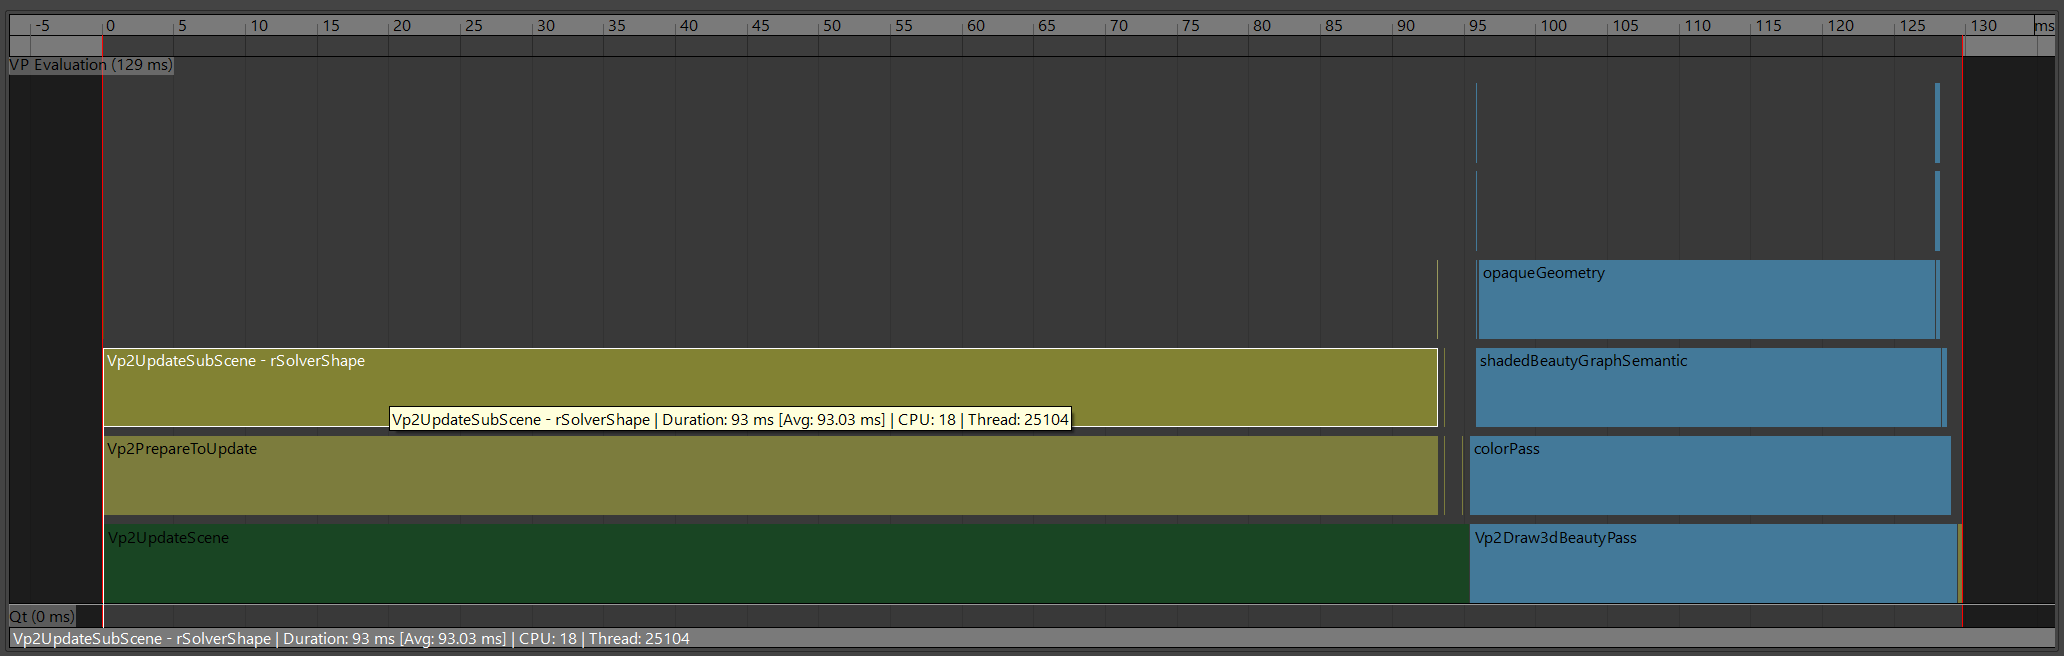Click the VP Evaluation (129 ms) category label
Screen dimensions: 2064x656
click(91, 65)
